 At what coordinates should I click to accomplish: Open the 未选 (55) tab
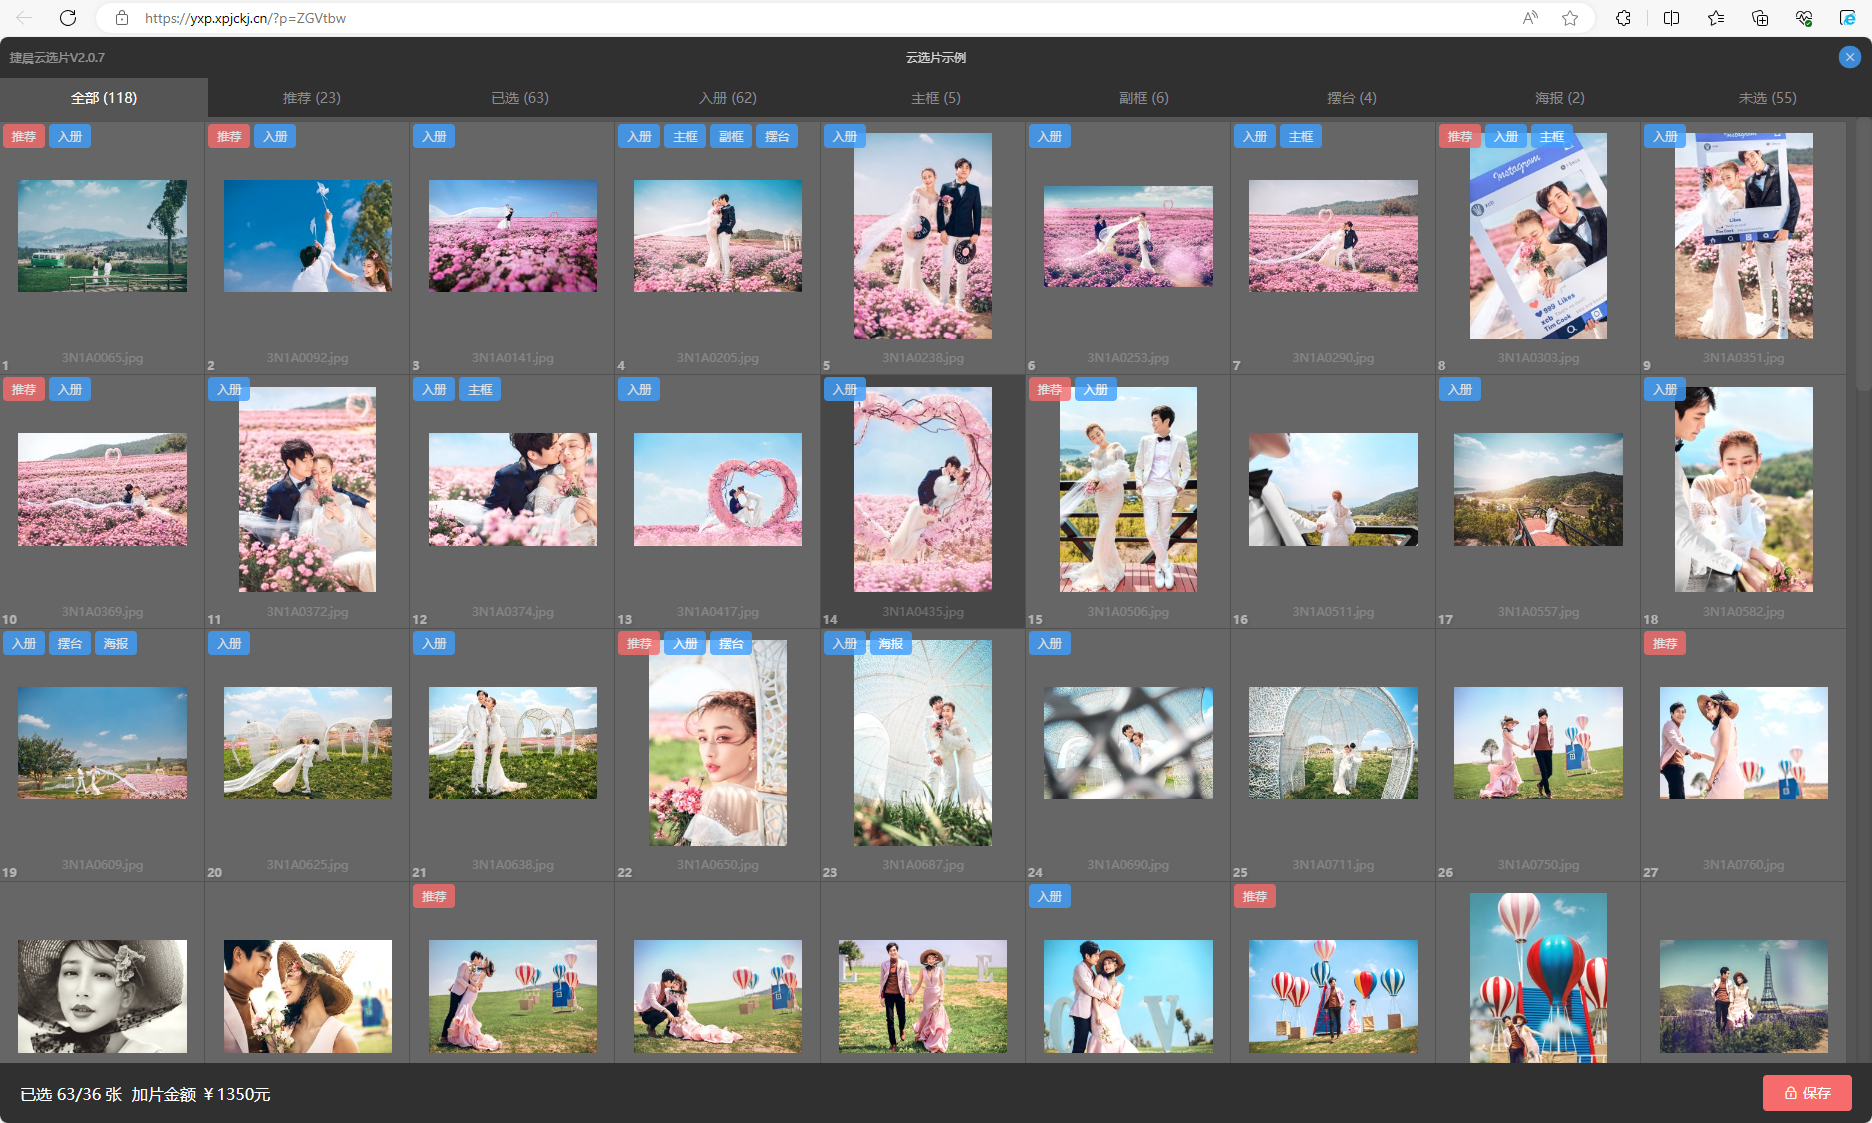point(1767,98)
